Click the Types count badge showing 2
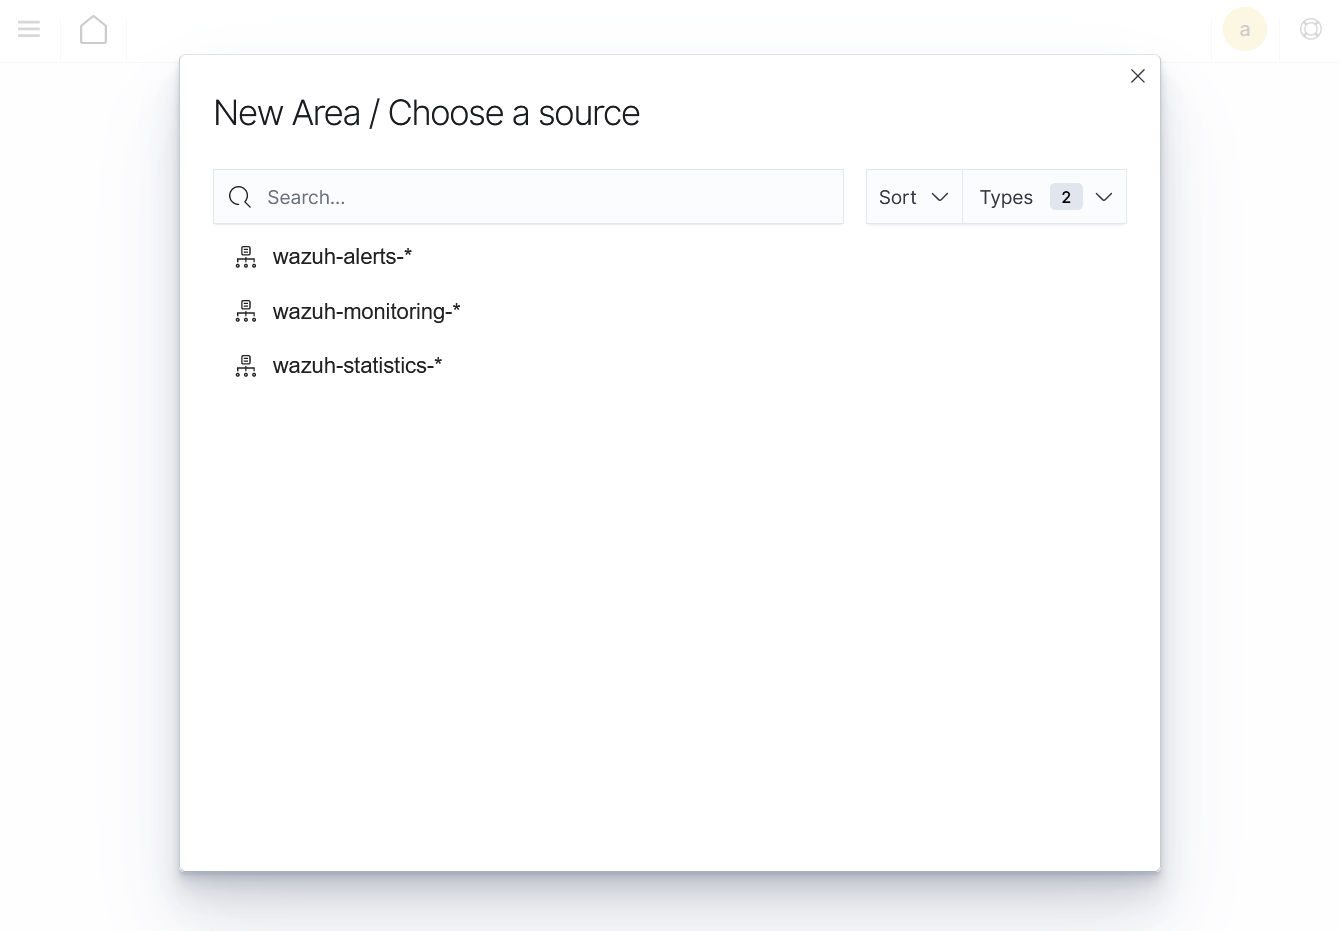Viewport: 1339px width, 931px height. pyautogui.click(x=1066, y=197)
